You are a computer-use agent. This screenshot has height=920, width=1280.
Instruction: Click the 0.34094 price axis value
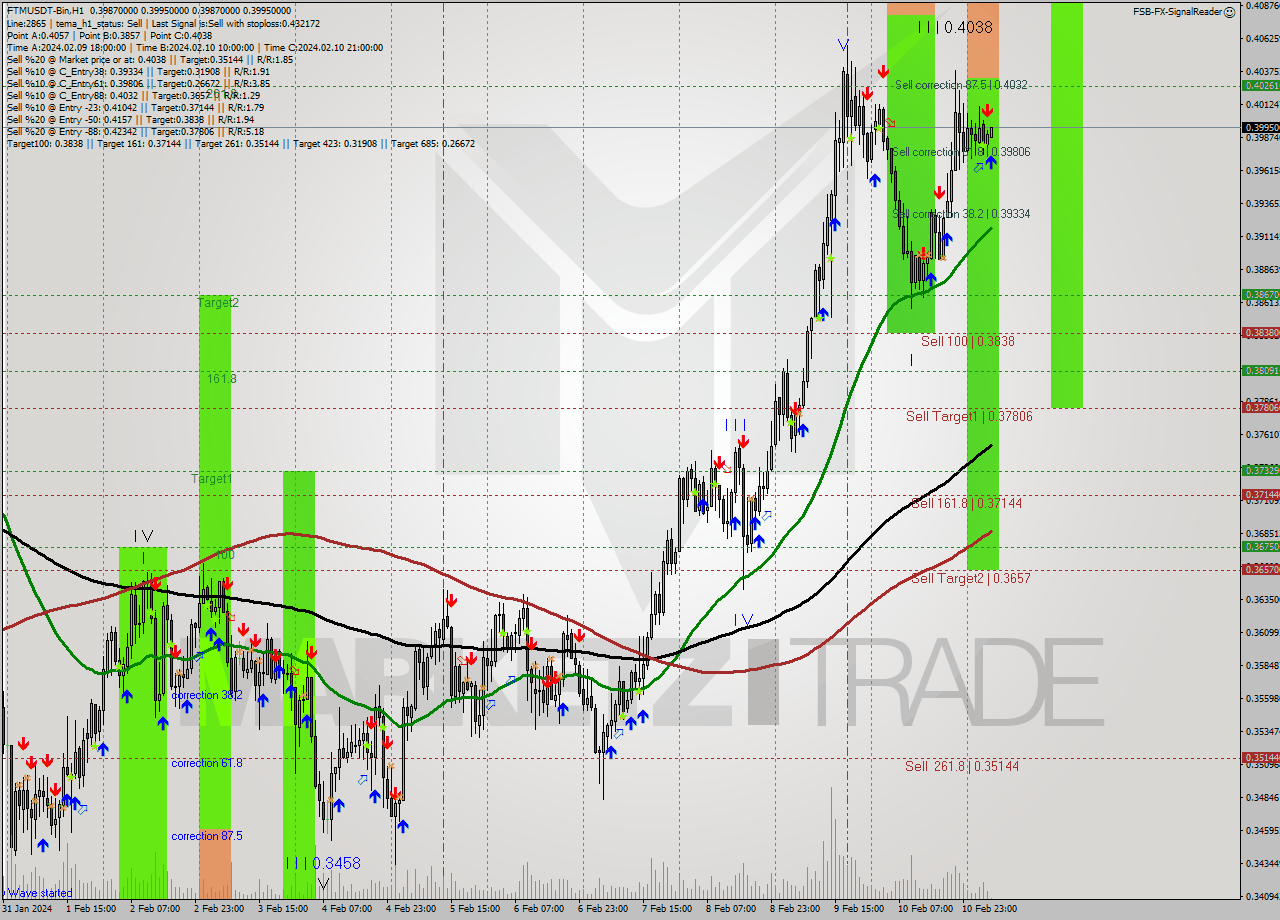coord(1262,896)
